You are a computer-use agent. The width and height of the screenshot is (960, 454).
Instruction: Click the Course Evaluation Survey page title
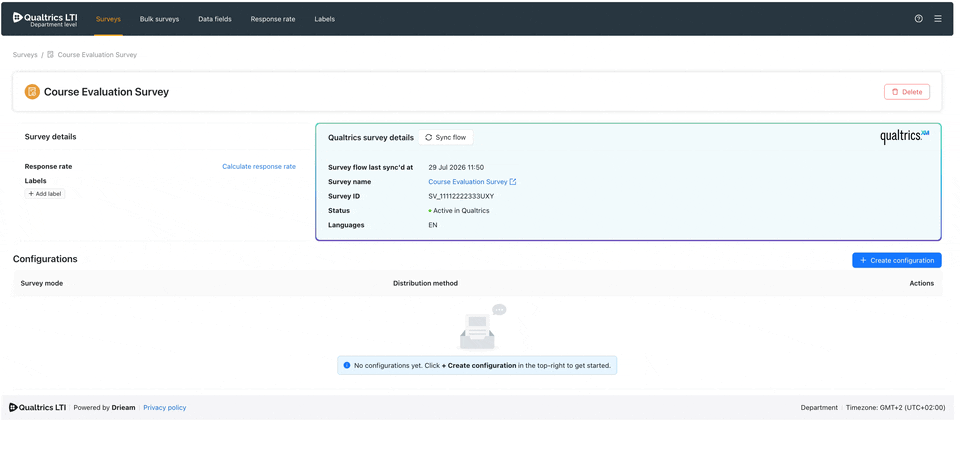tap(107, 92)
